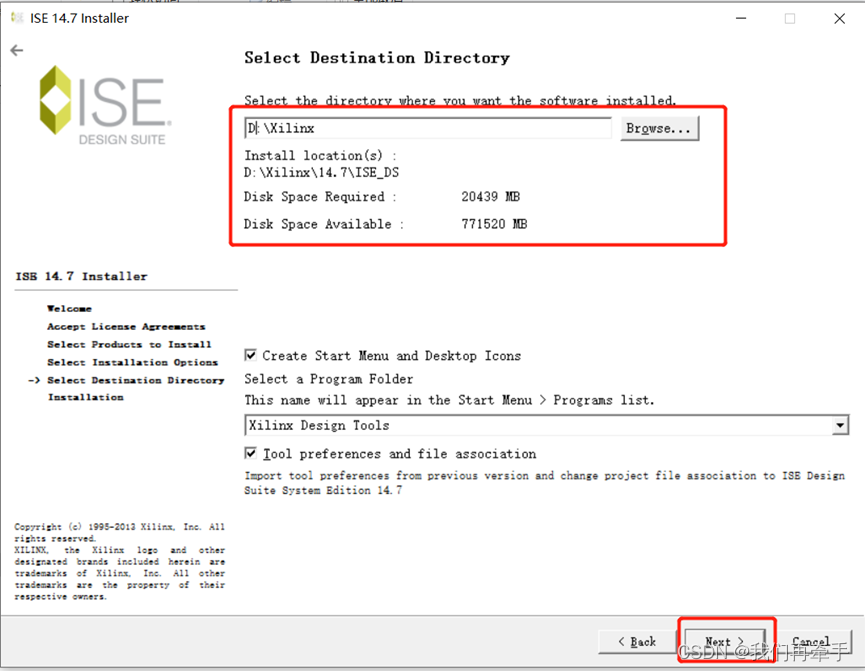Click the Xilinx copyright notice text
The height and width of the screenshot is (671, 865).
[x=119, y=562]
